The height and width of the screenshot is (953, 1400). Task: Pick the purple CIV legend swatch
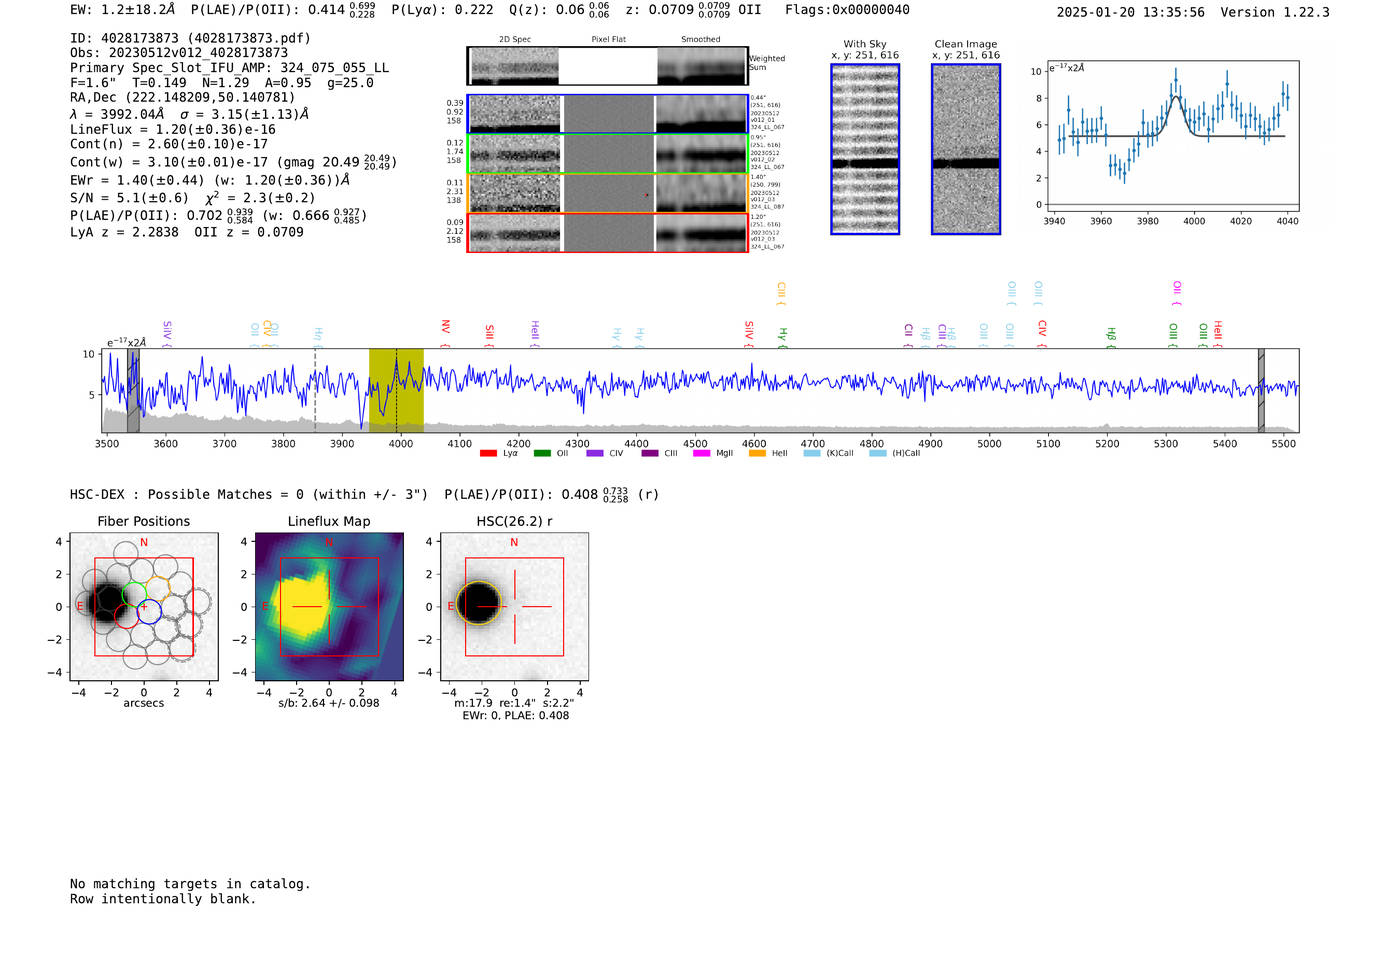point(595,453)
